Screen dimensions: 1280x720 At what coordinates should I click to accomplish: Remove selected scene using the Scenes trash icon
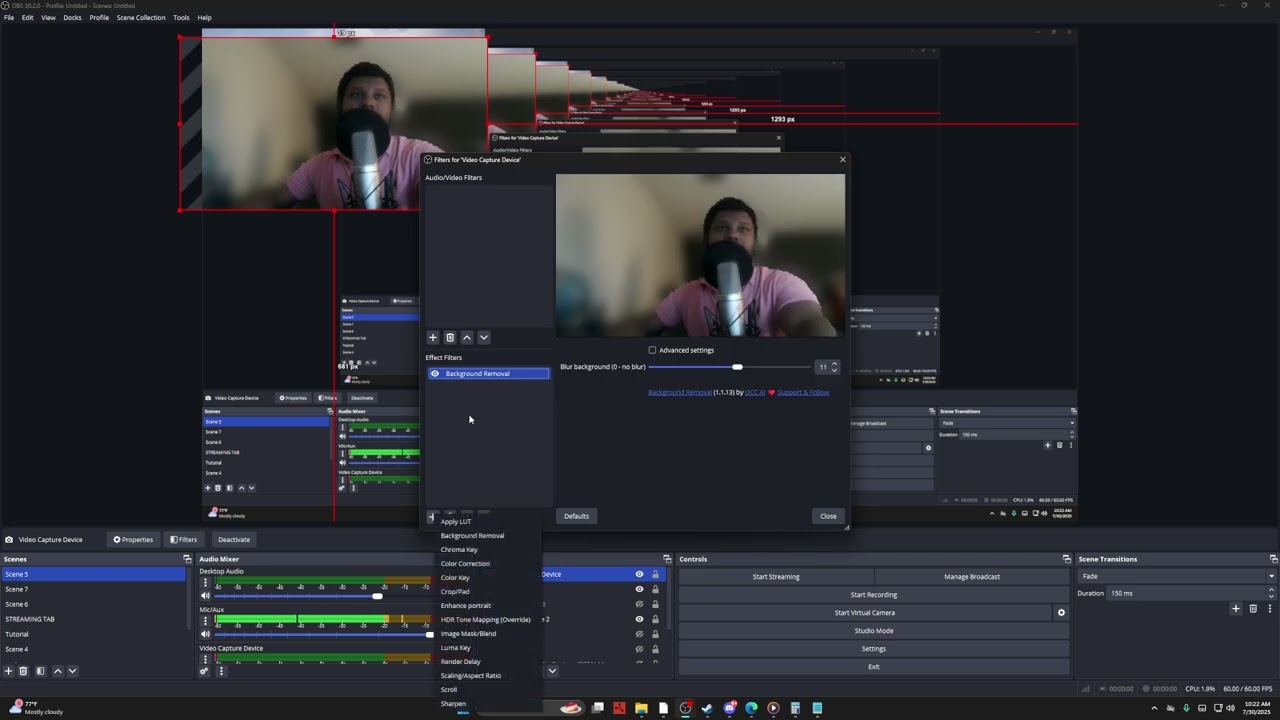click(23, 671)
